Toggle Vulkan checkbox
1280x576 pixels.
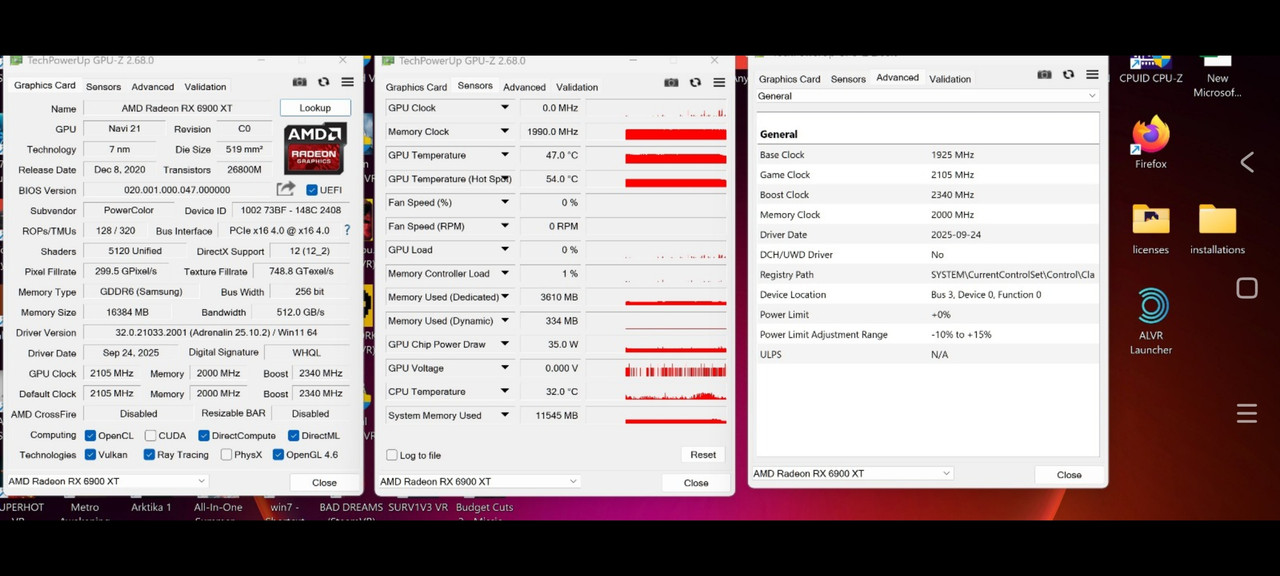(91, 455)
